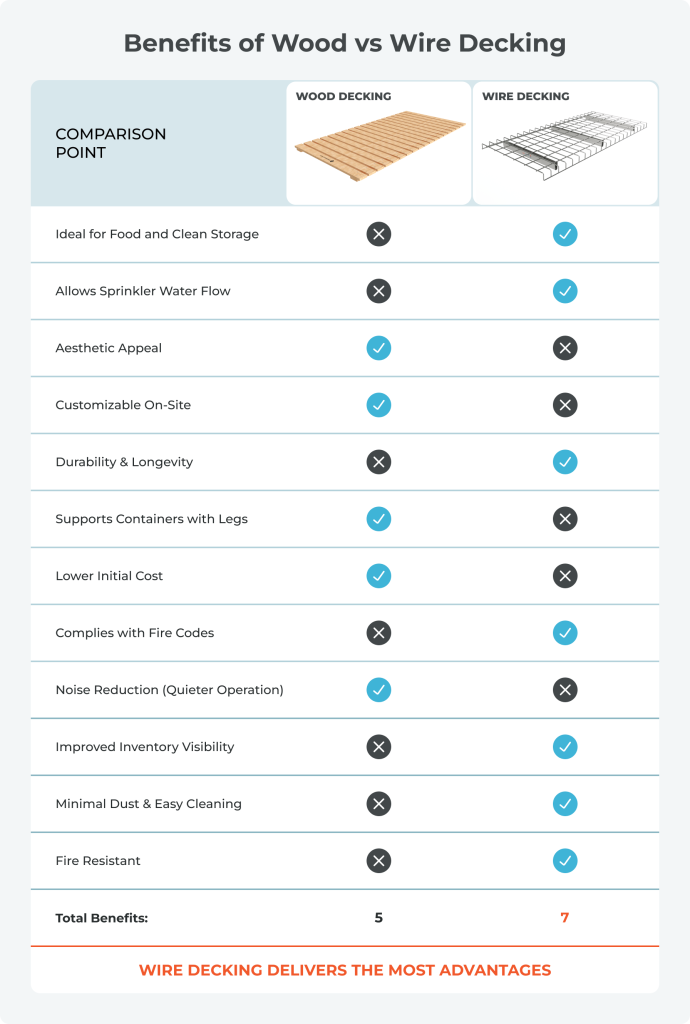Click the Total Benefits label

(101, 918)
